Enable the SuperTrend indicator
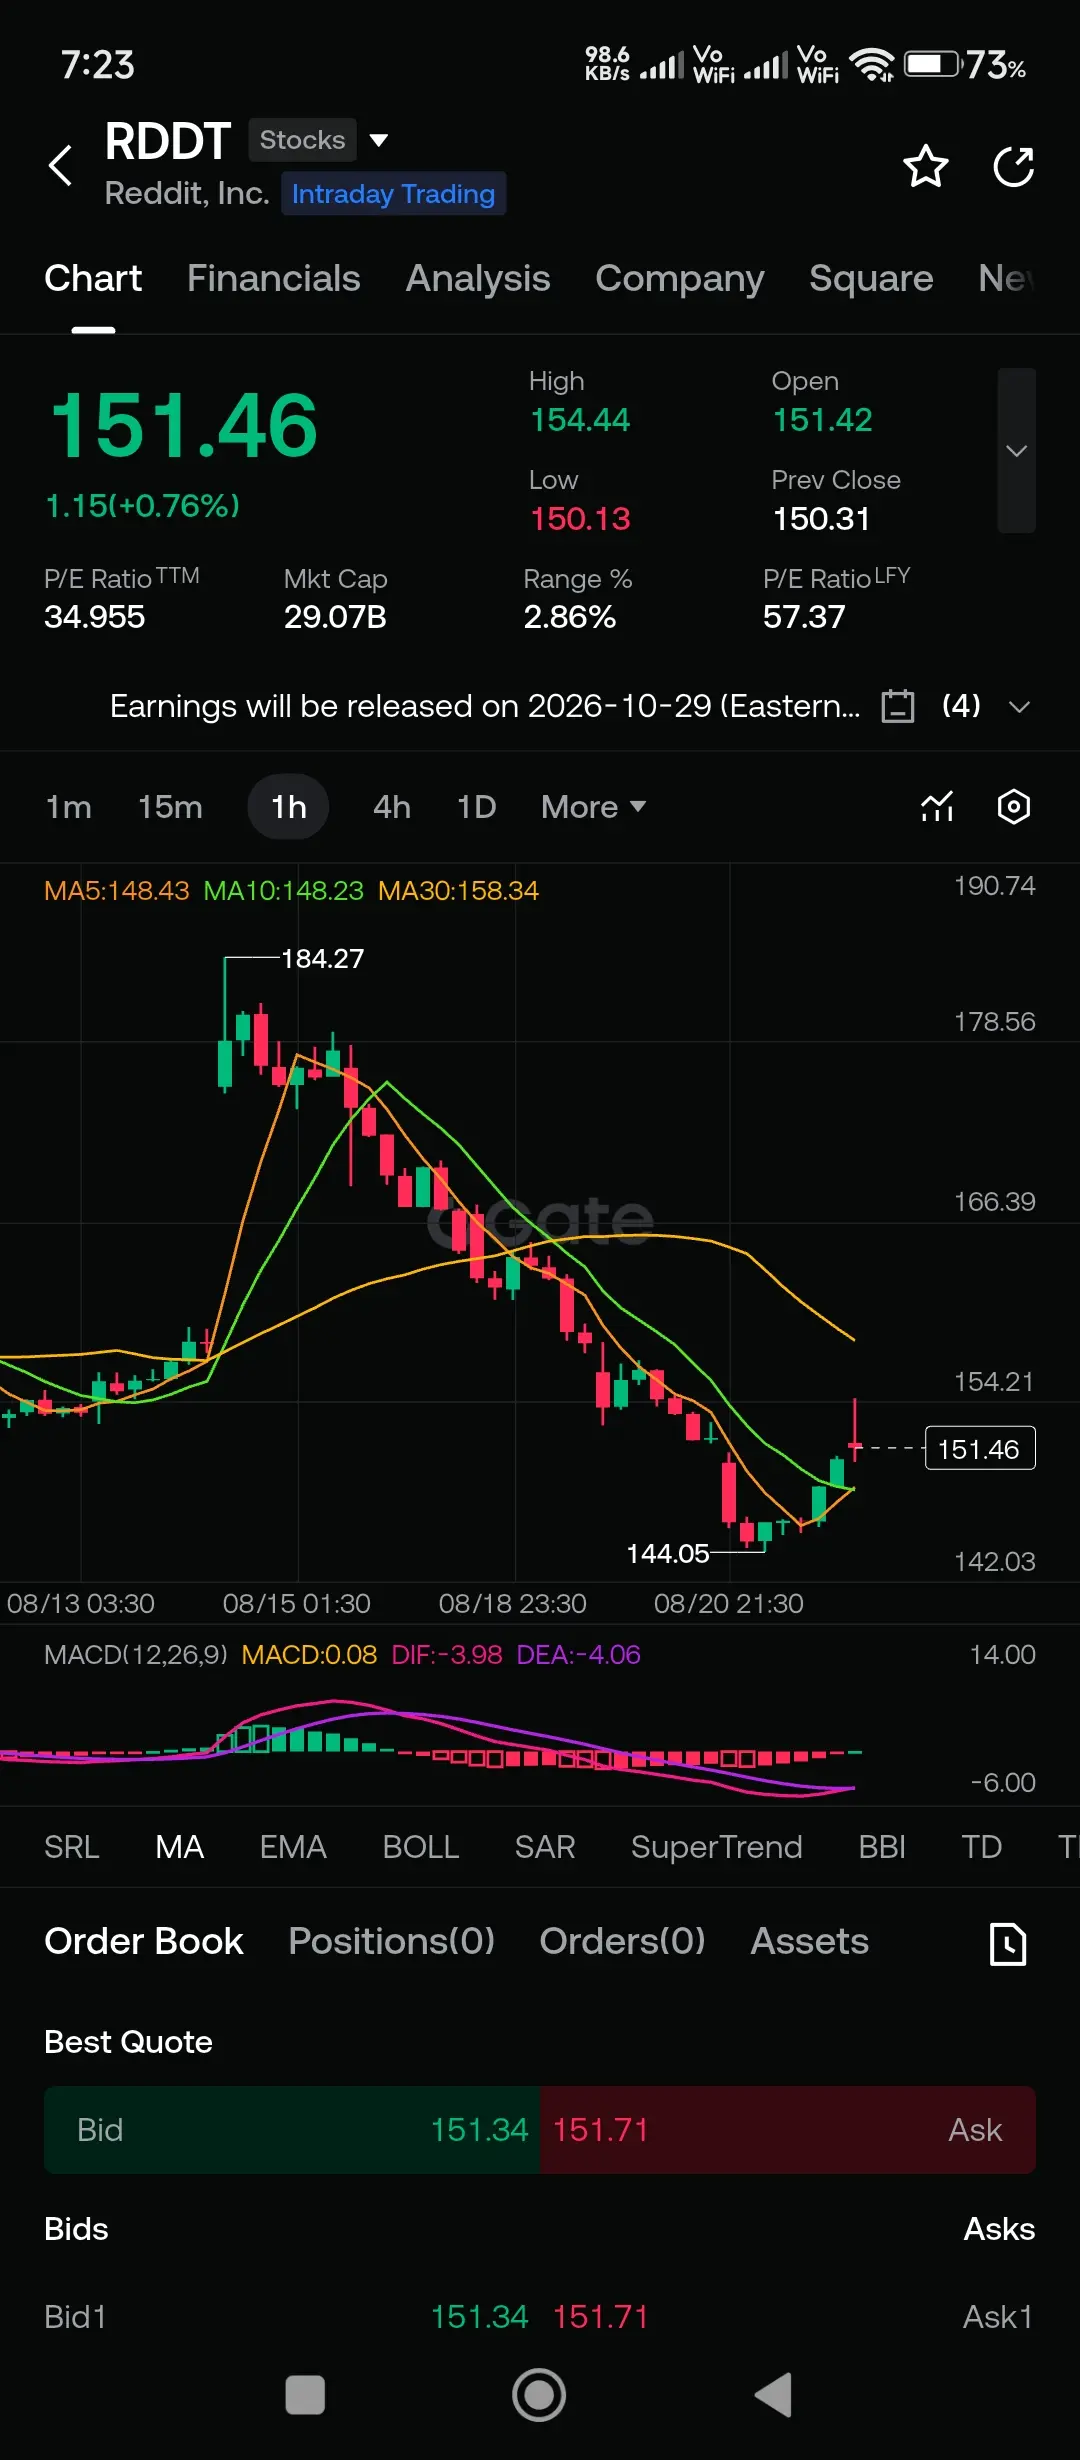This screenshot has height=2460, width=1080. tap(717, 1847)
